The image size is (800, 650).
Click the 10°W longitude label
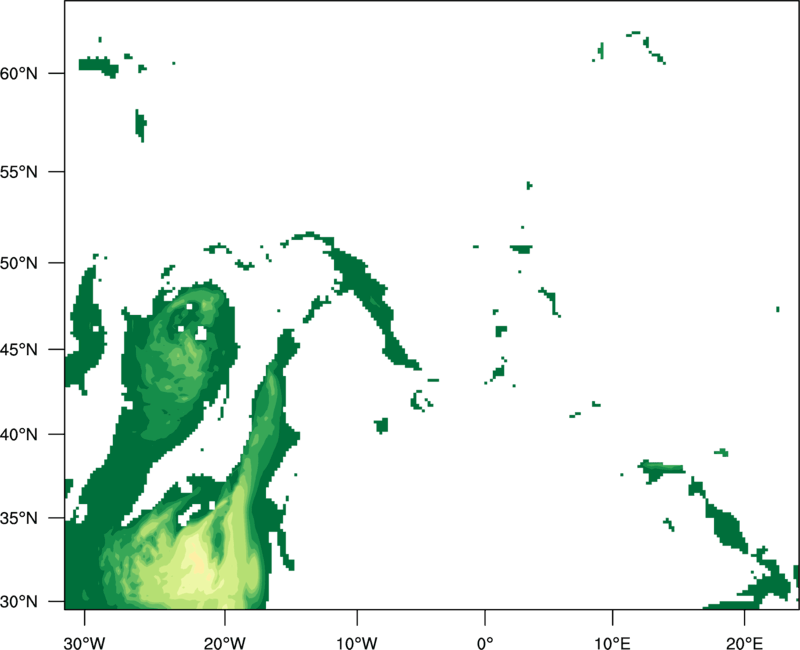[x=357, y=643]
